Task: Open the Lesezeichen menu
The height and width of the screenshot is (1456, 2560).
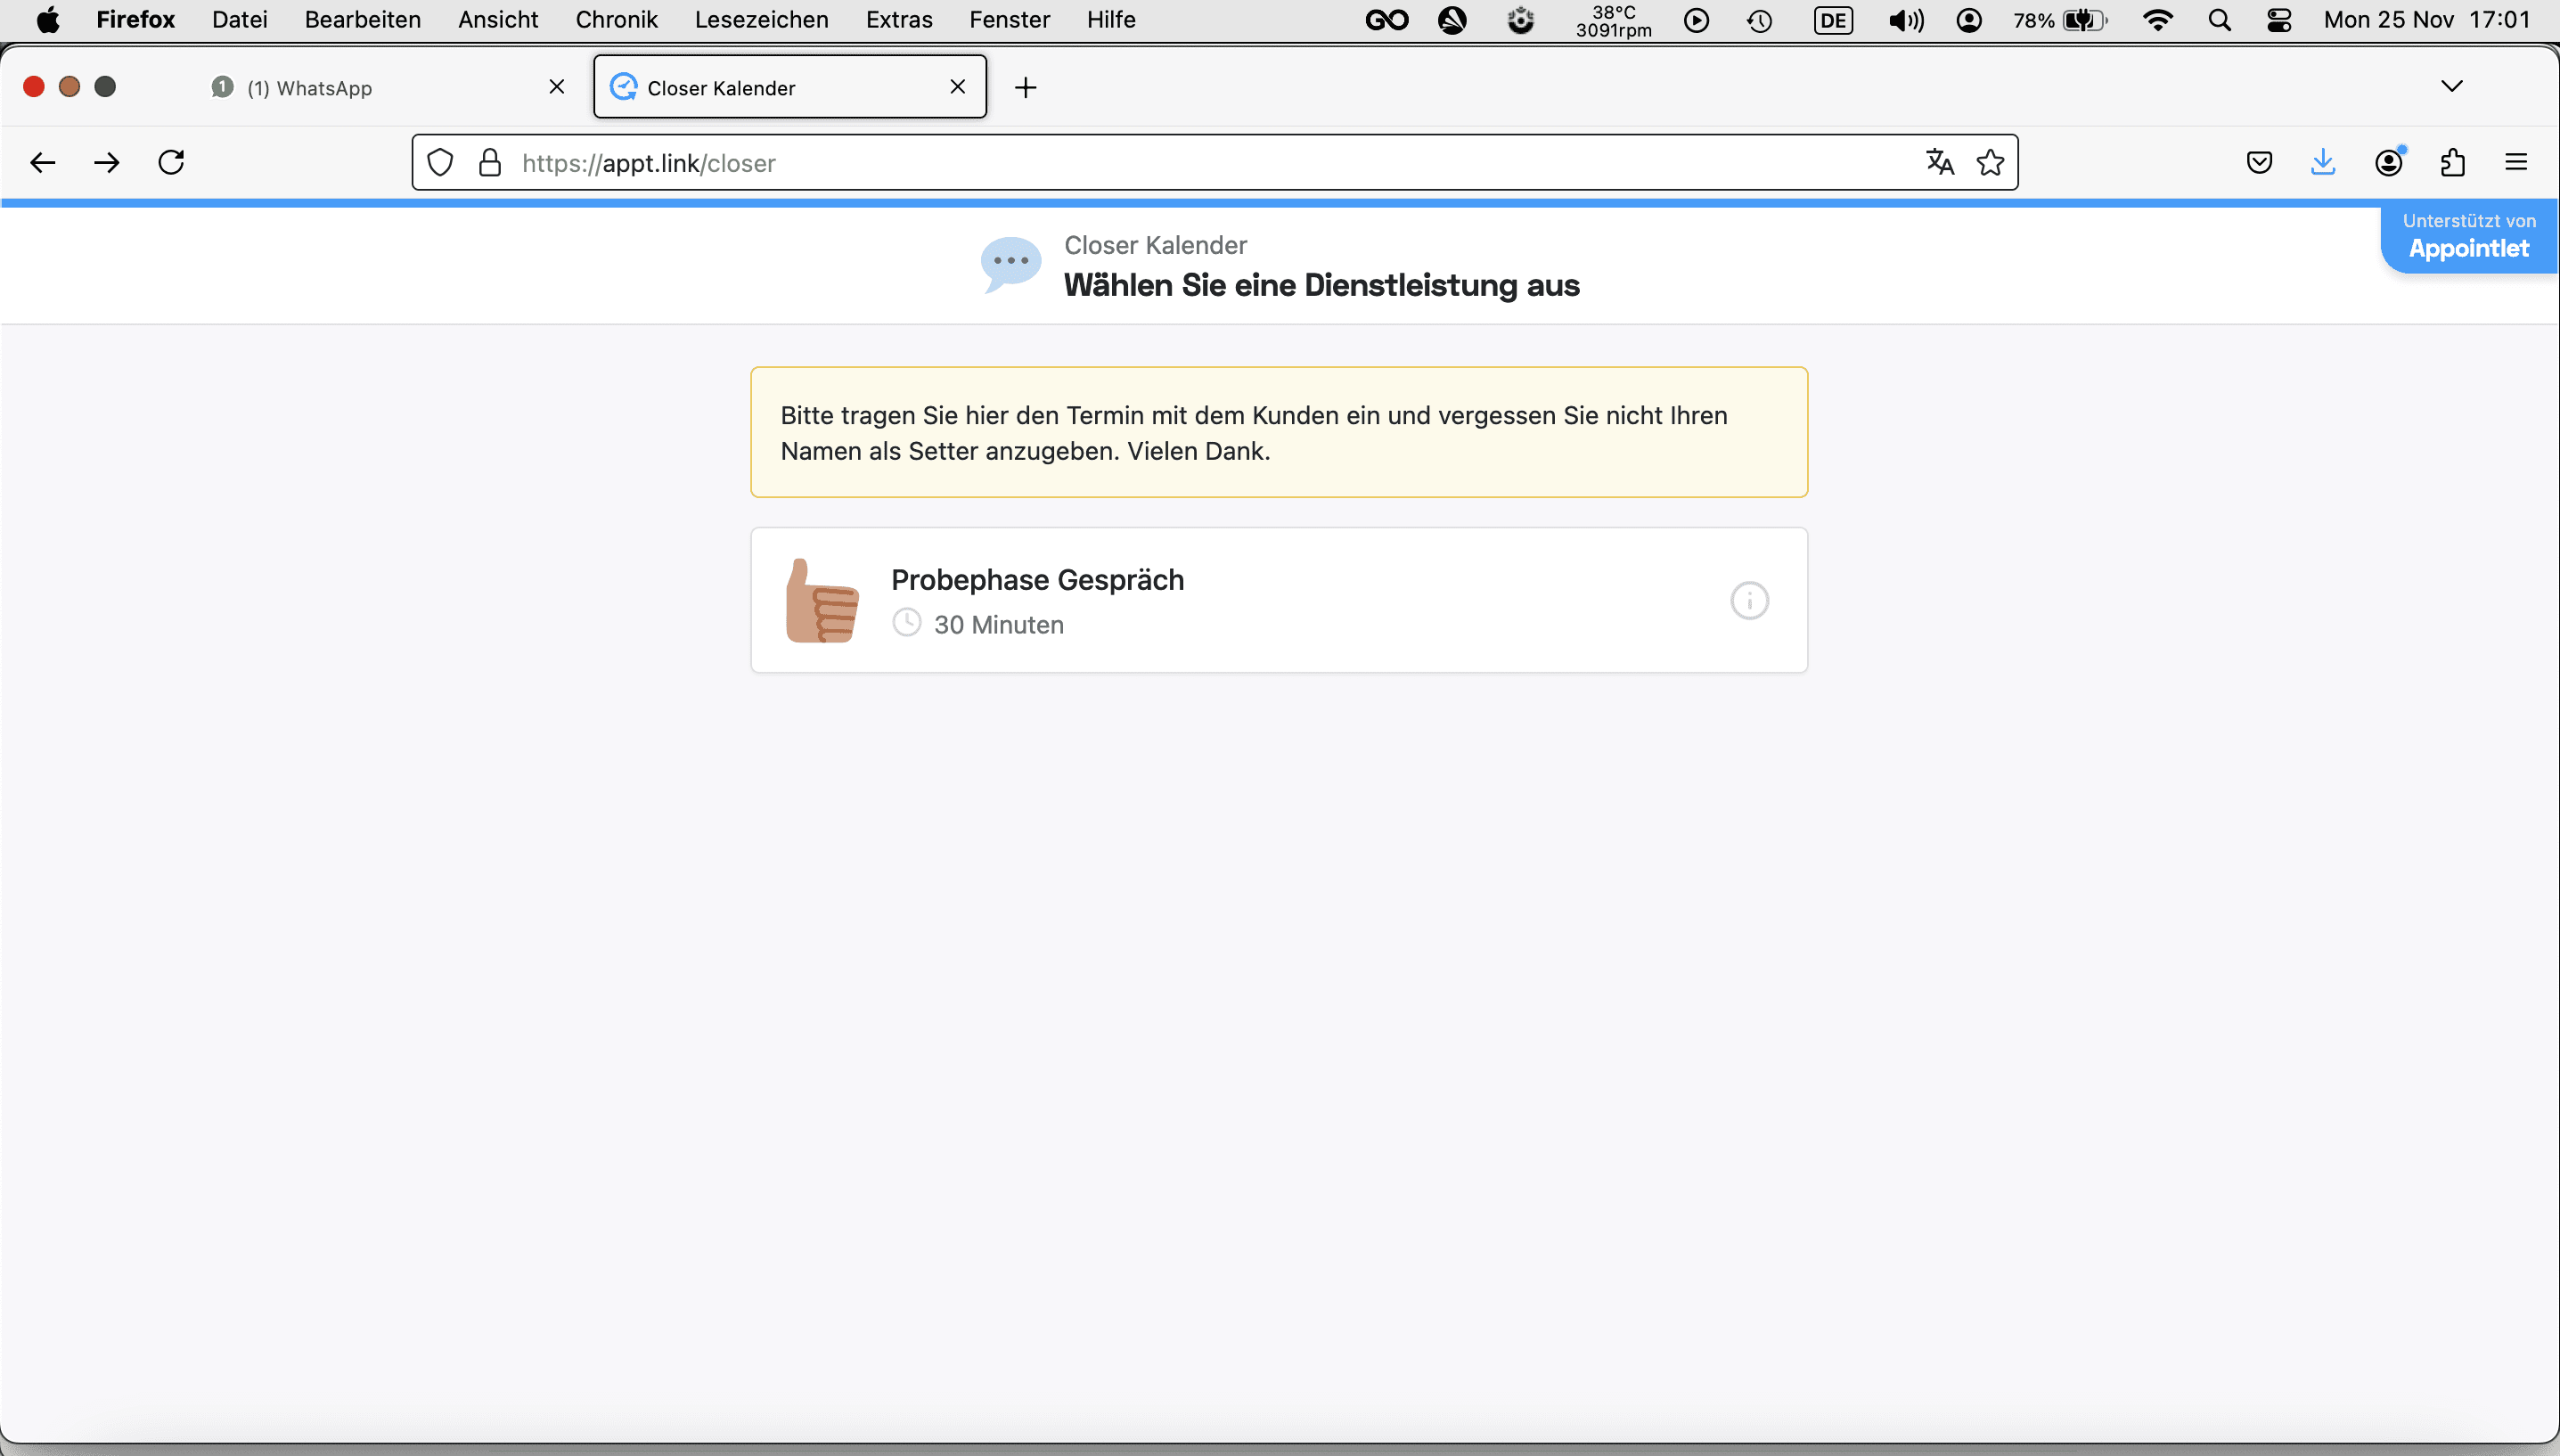Action: [x=761, y=20]
